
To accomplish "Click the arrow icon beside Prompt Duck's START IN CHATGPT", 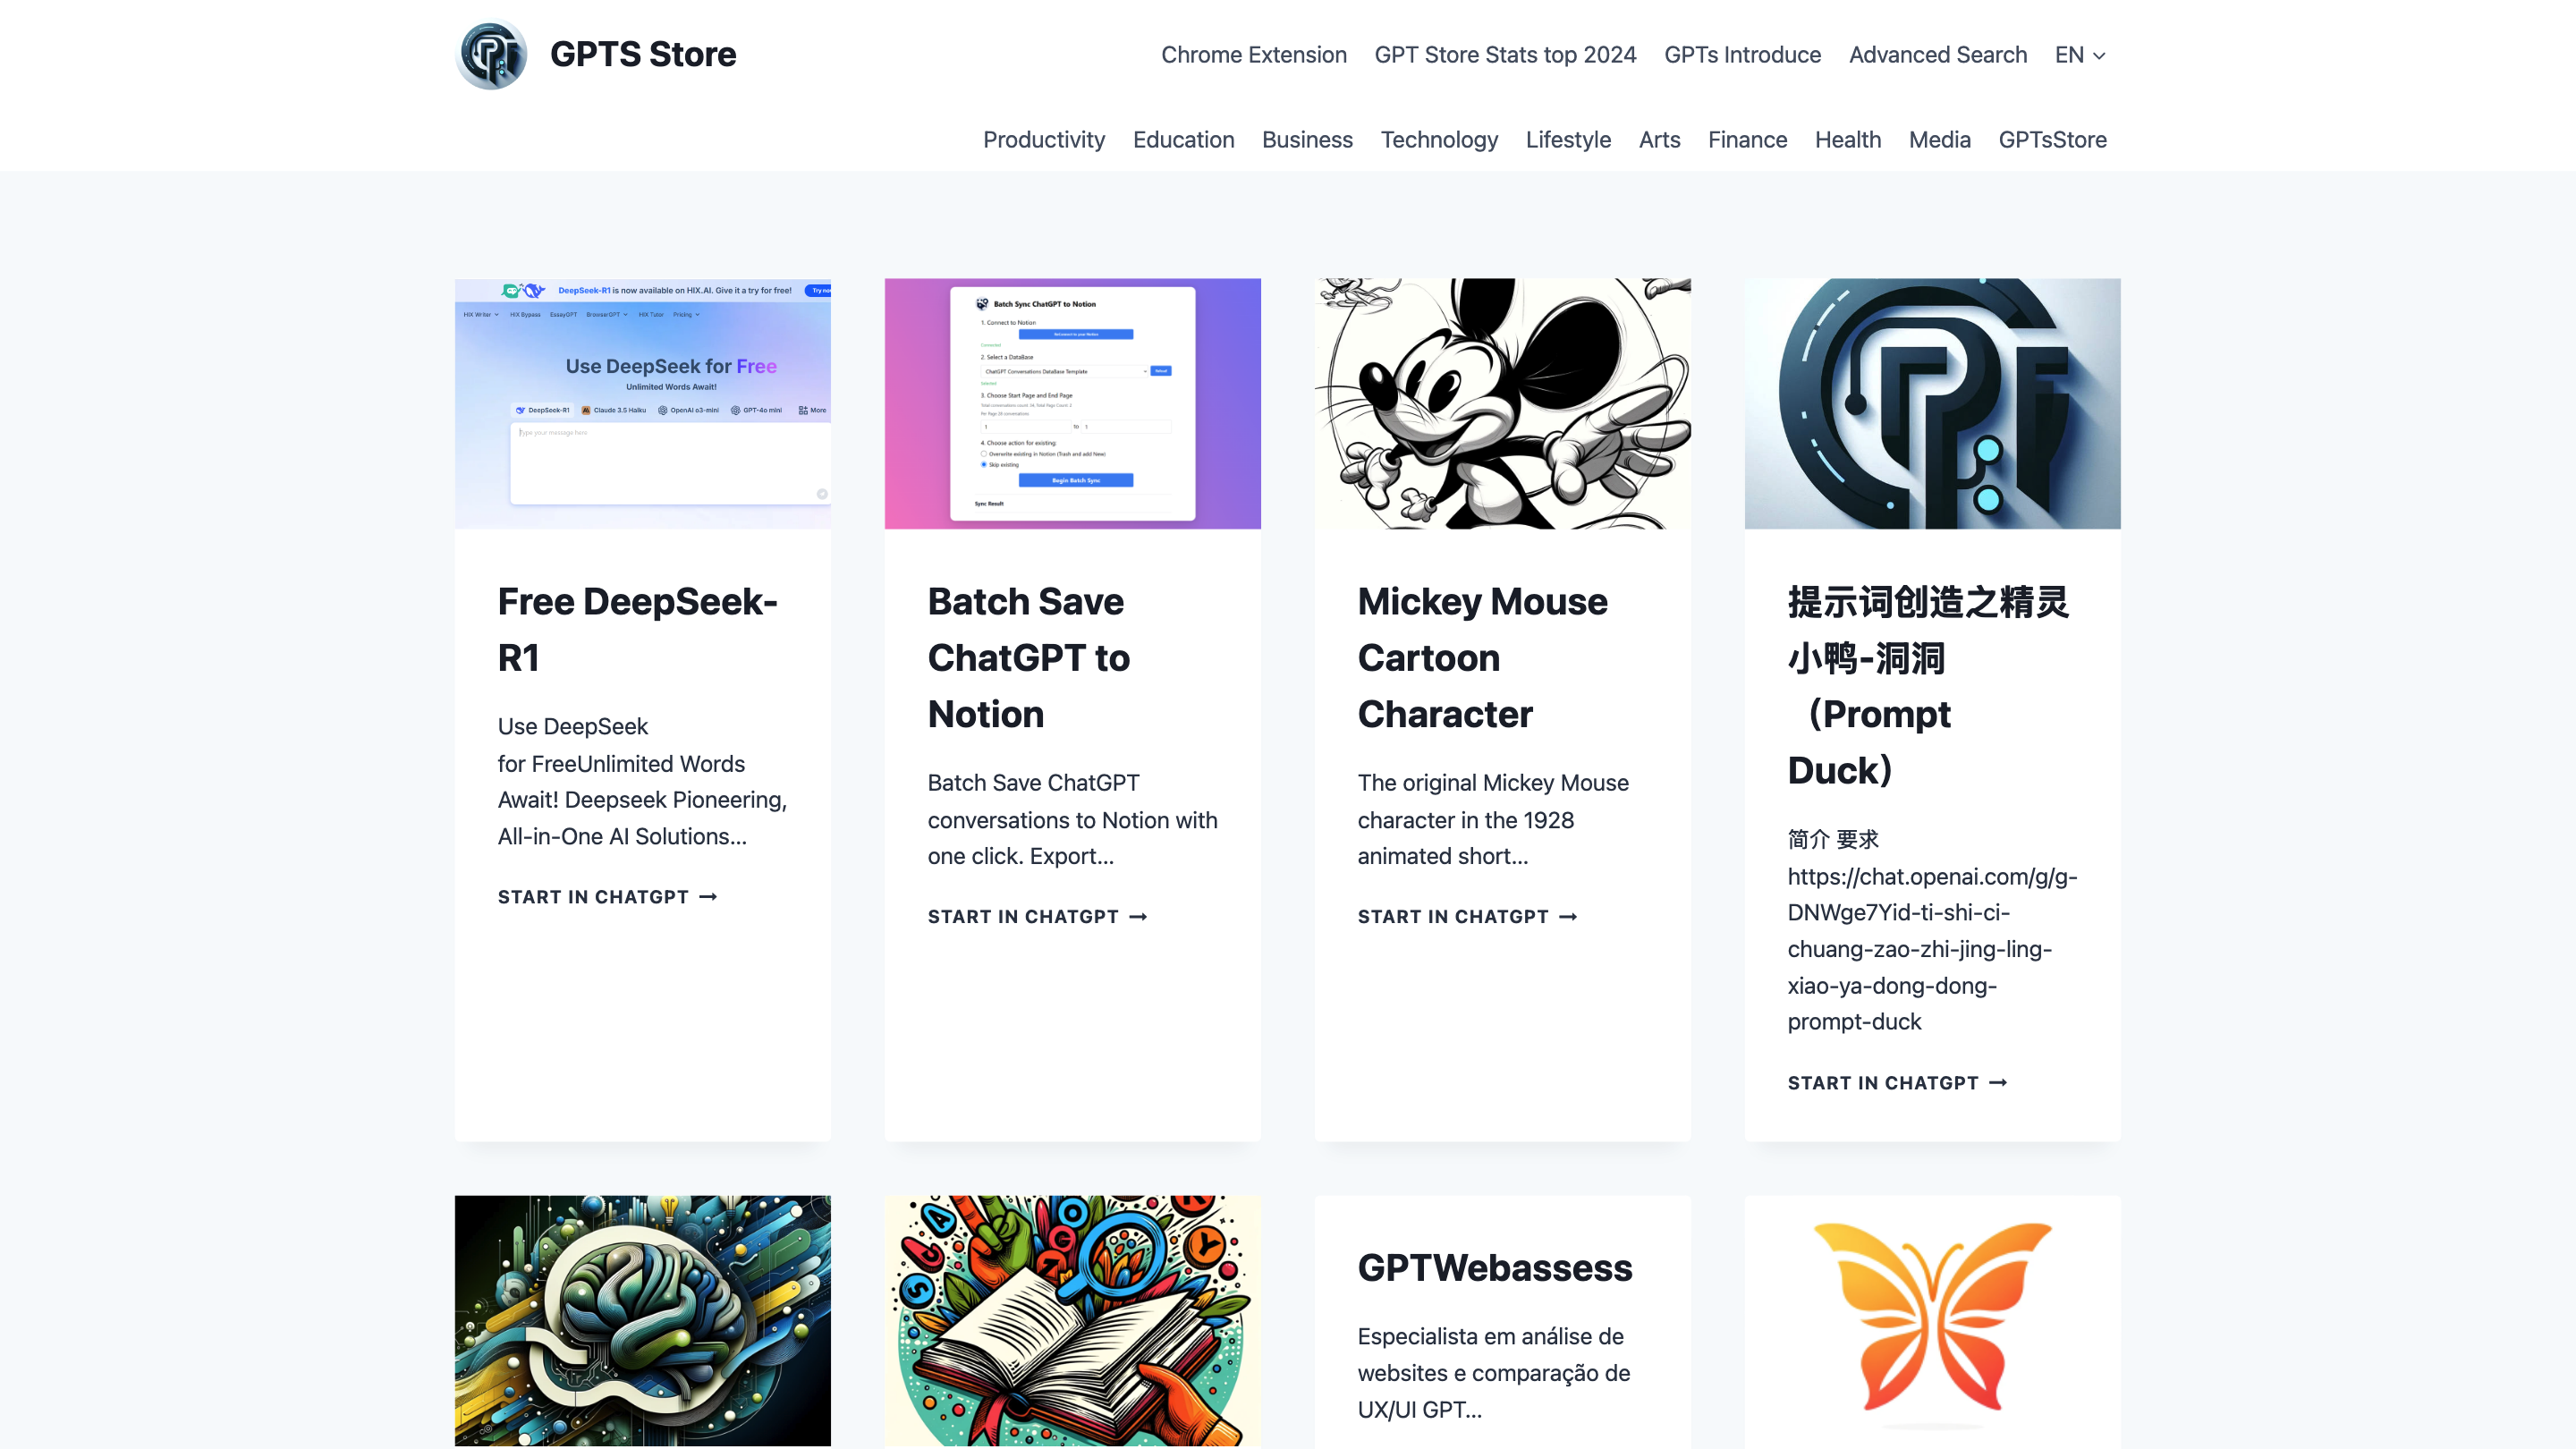I will 1998,1082.
